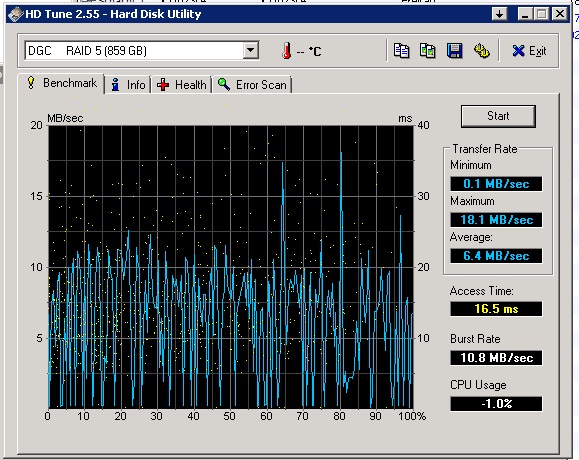Open the options settings icon
Viewport: 579px width, 460px height.
(x=482, y=51)
